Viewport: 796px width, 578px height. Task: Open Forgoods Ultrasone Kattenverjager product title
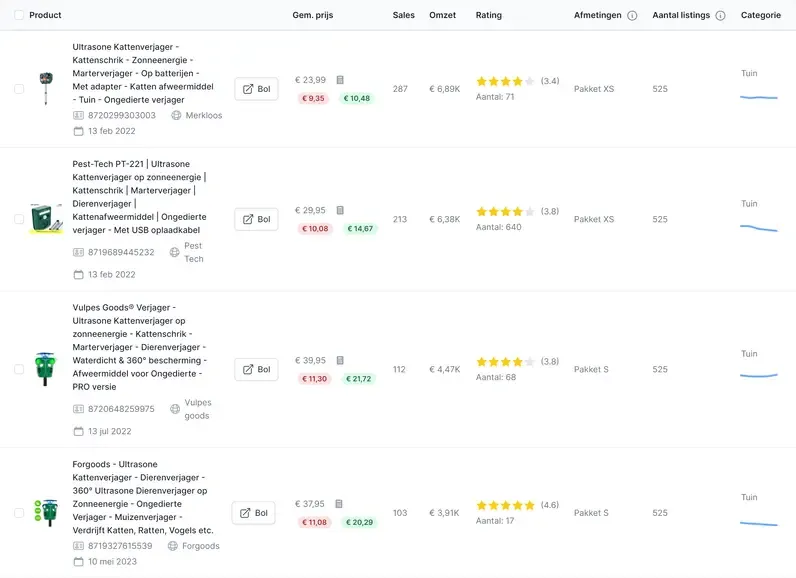coord(143,497)
